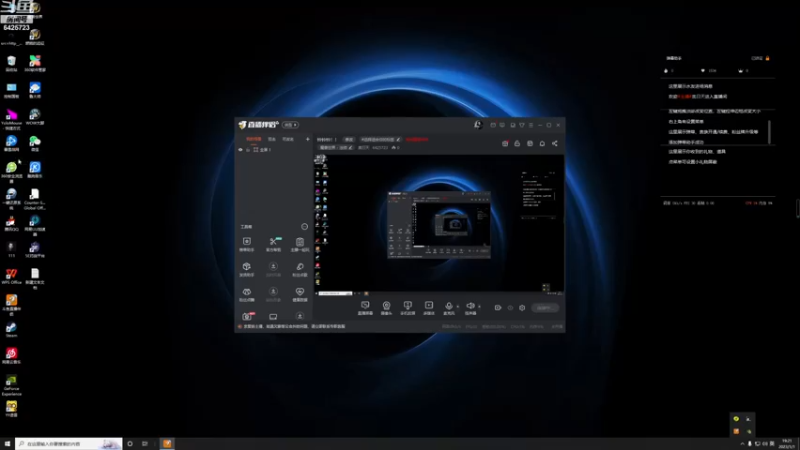The image size is (800, 450).
Task: Add screen capture source from bottom bar
Action: click(x=365, y=308)
